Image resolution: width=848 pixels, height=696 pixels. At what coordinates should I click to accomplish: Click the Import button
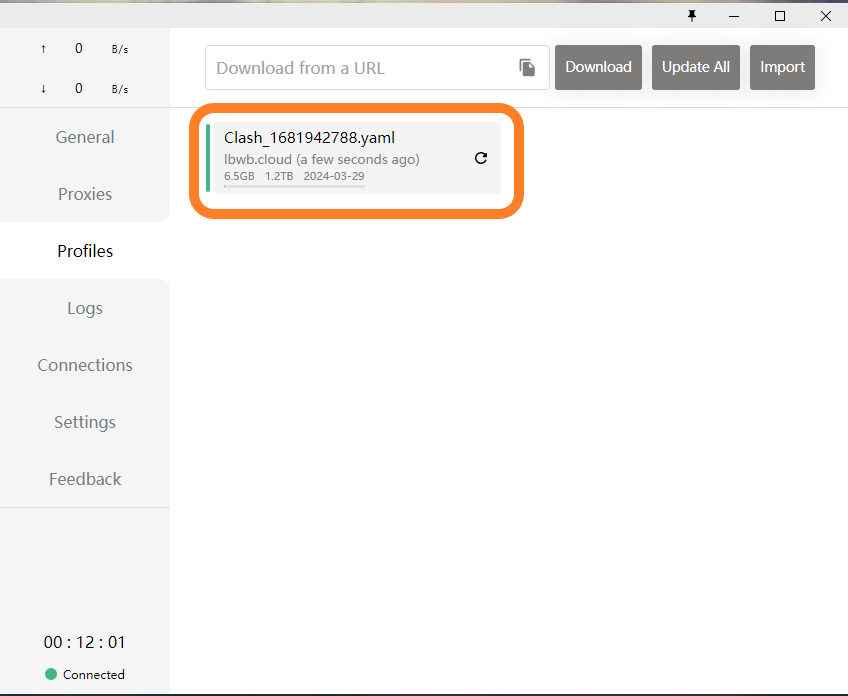[x=782, y=67]
